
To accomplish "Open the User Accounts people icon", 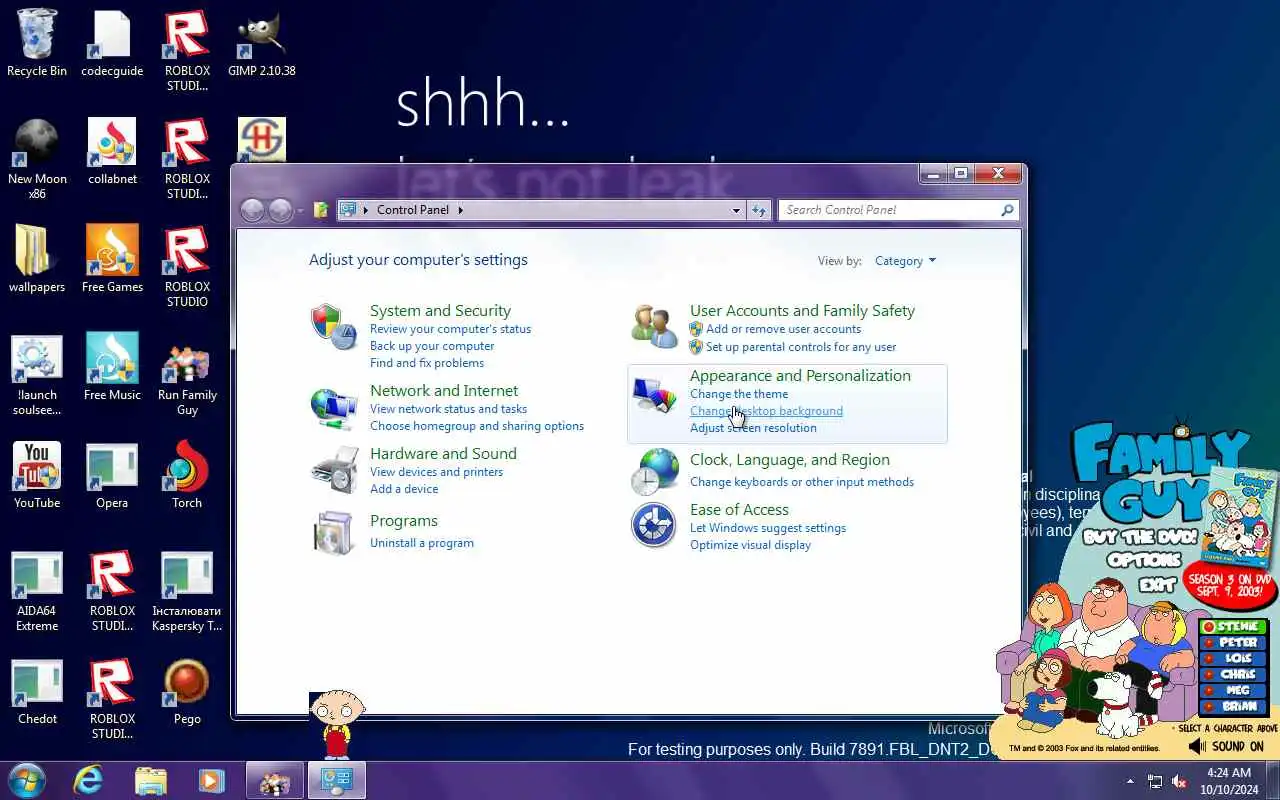I will 654,326.
